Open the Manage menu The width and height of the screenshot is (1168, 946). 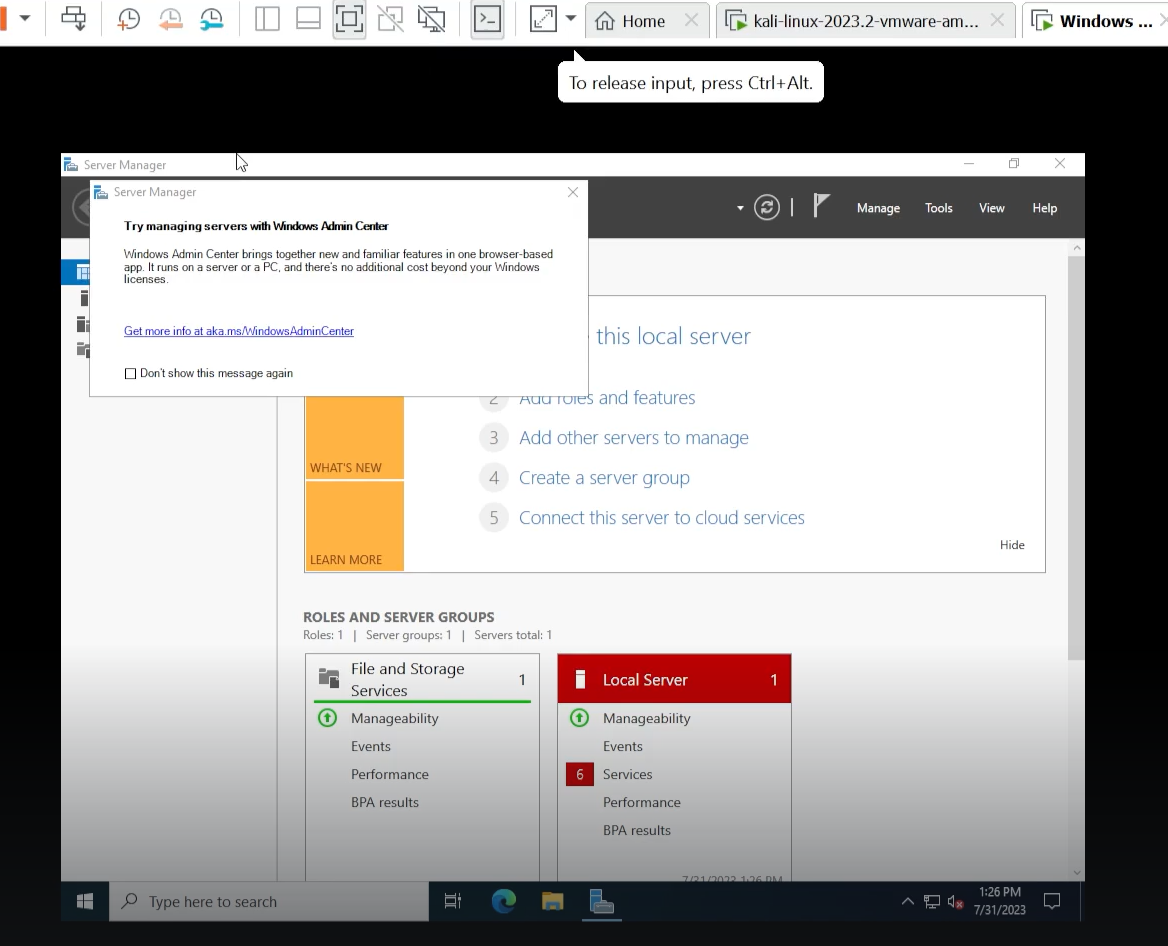[878, 208]
